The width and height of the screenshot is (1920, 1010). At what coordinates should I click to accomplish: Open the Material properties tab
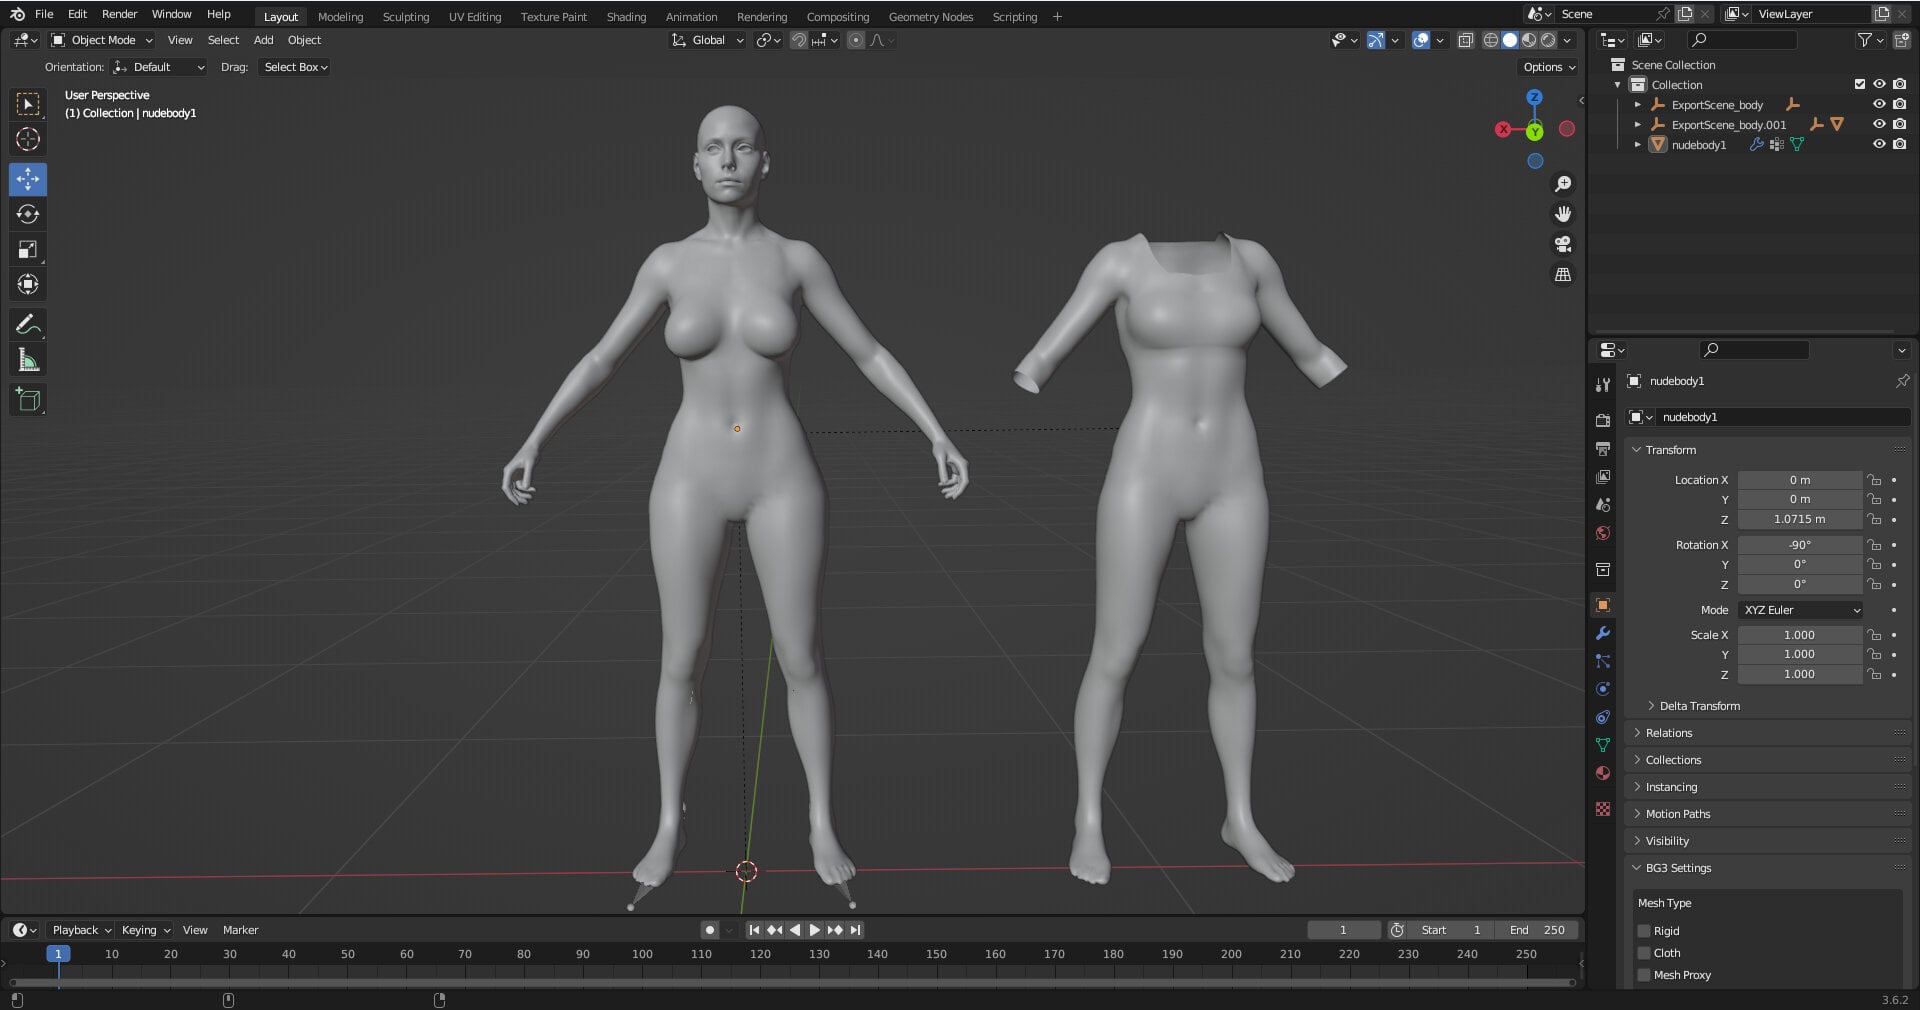coord(1603,773)
